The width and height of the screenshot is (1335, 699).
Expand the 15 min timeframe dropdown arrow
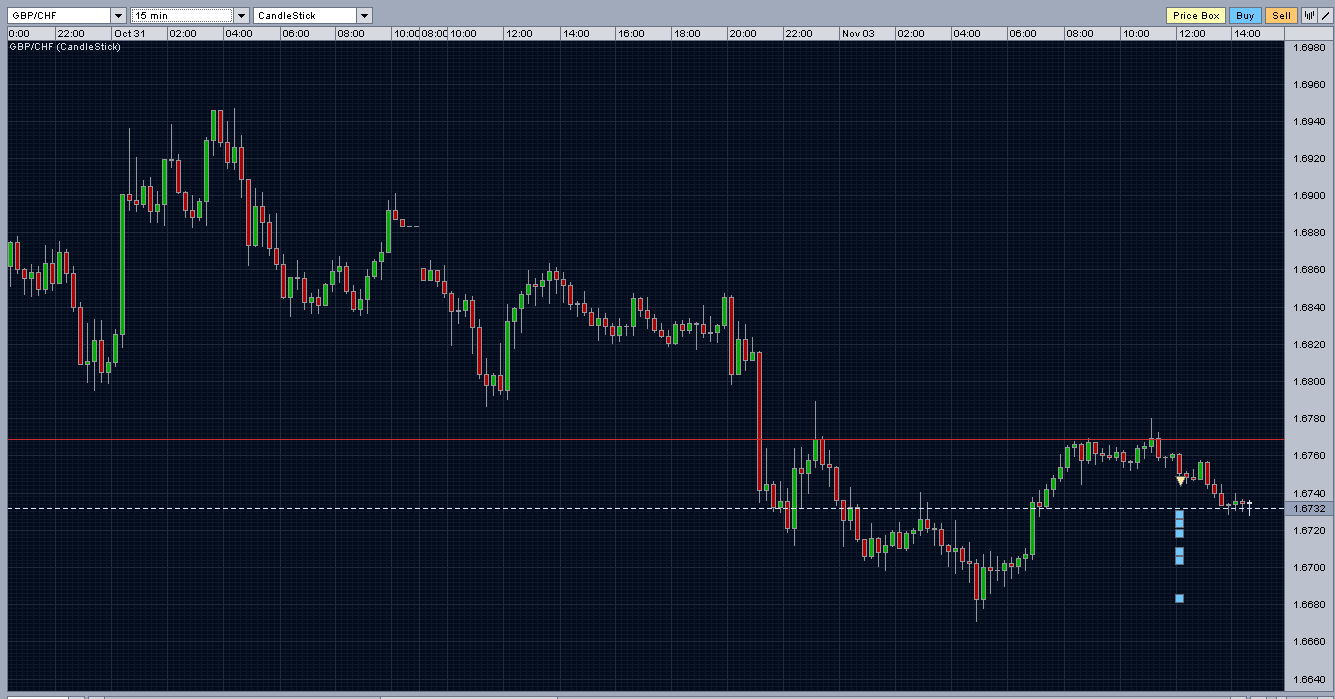[x=241, y=16]
